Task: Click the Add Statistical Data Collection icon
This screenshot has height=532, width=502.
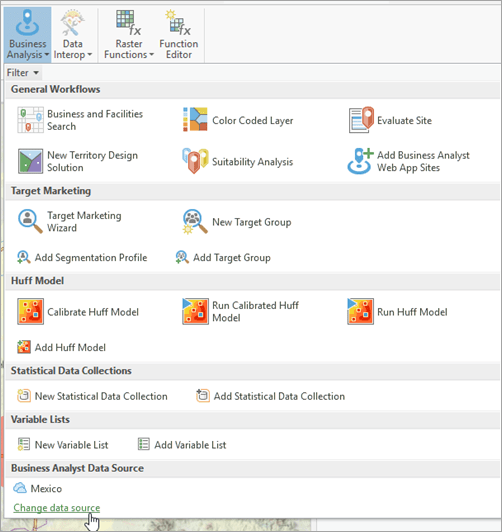Action: click(202, 396)
